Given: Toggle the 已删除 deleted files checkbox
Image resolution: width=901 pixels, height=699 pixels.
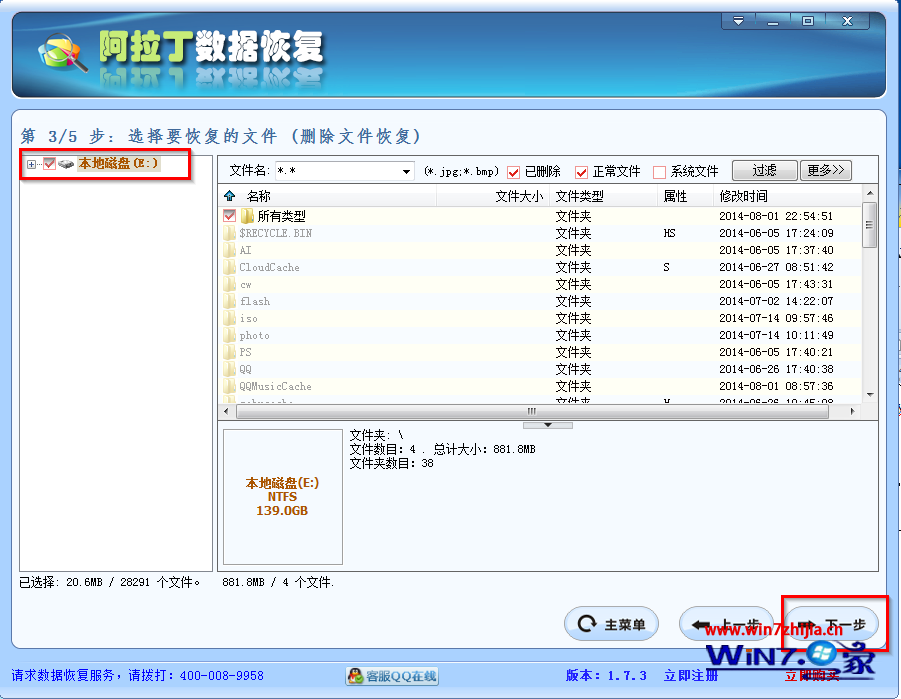Looking at the screenshot, I should (x=514, y=172).
